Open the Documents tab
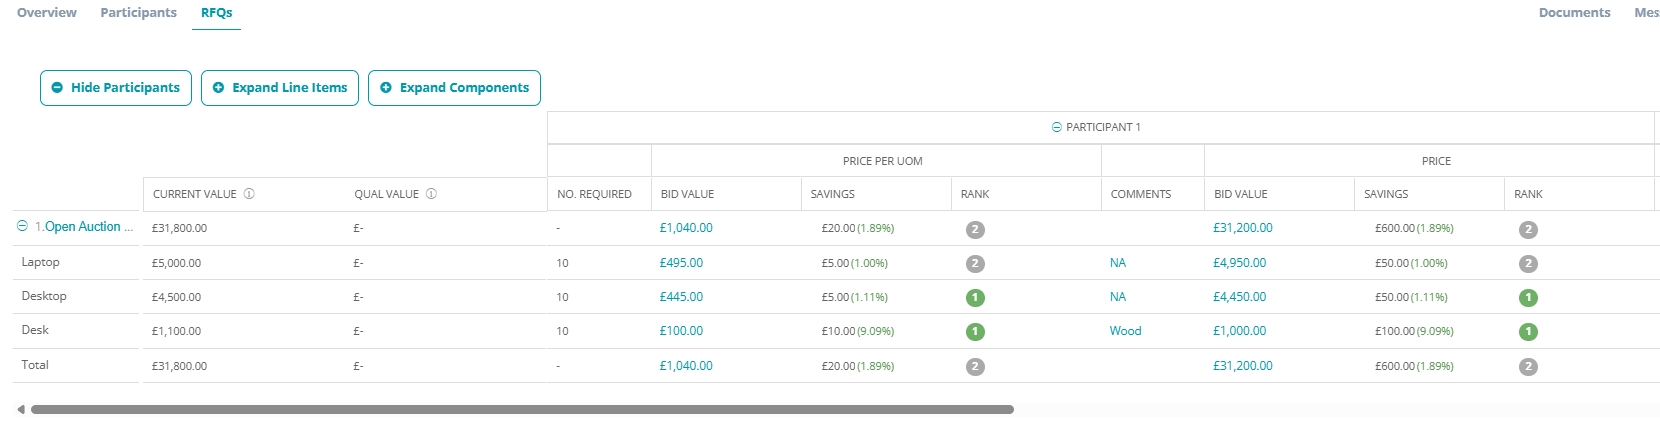1660x433 pixels. 1574,13
